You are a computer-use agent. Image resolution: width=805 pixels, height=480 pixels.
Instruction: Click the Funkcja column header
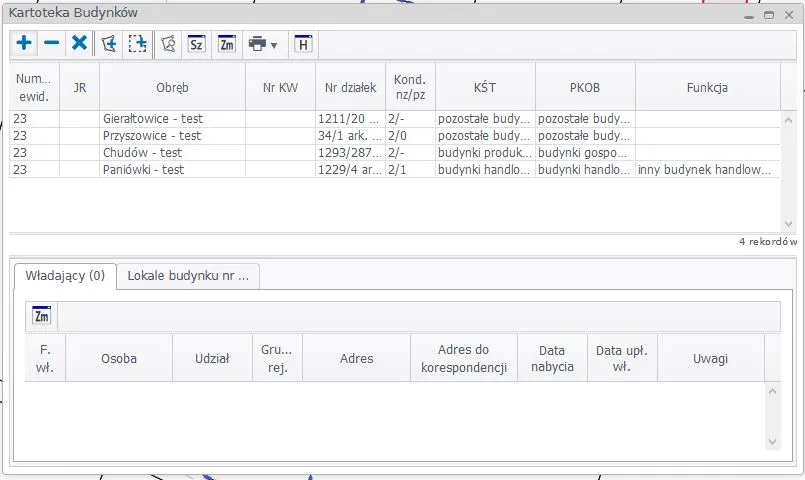[707, 88]
